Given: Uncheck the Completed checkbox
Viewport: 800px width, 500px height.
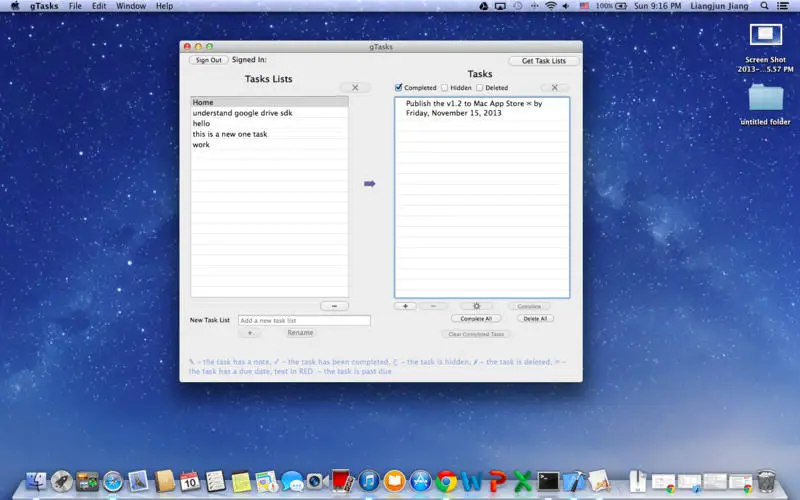Looking at the screenshot, I should click(398, 87).
